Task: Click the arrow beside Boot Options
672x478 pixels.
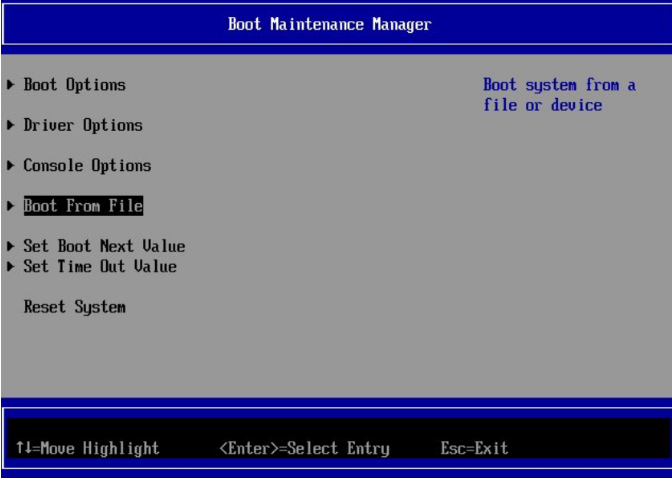Action: (x=11, y=85)
